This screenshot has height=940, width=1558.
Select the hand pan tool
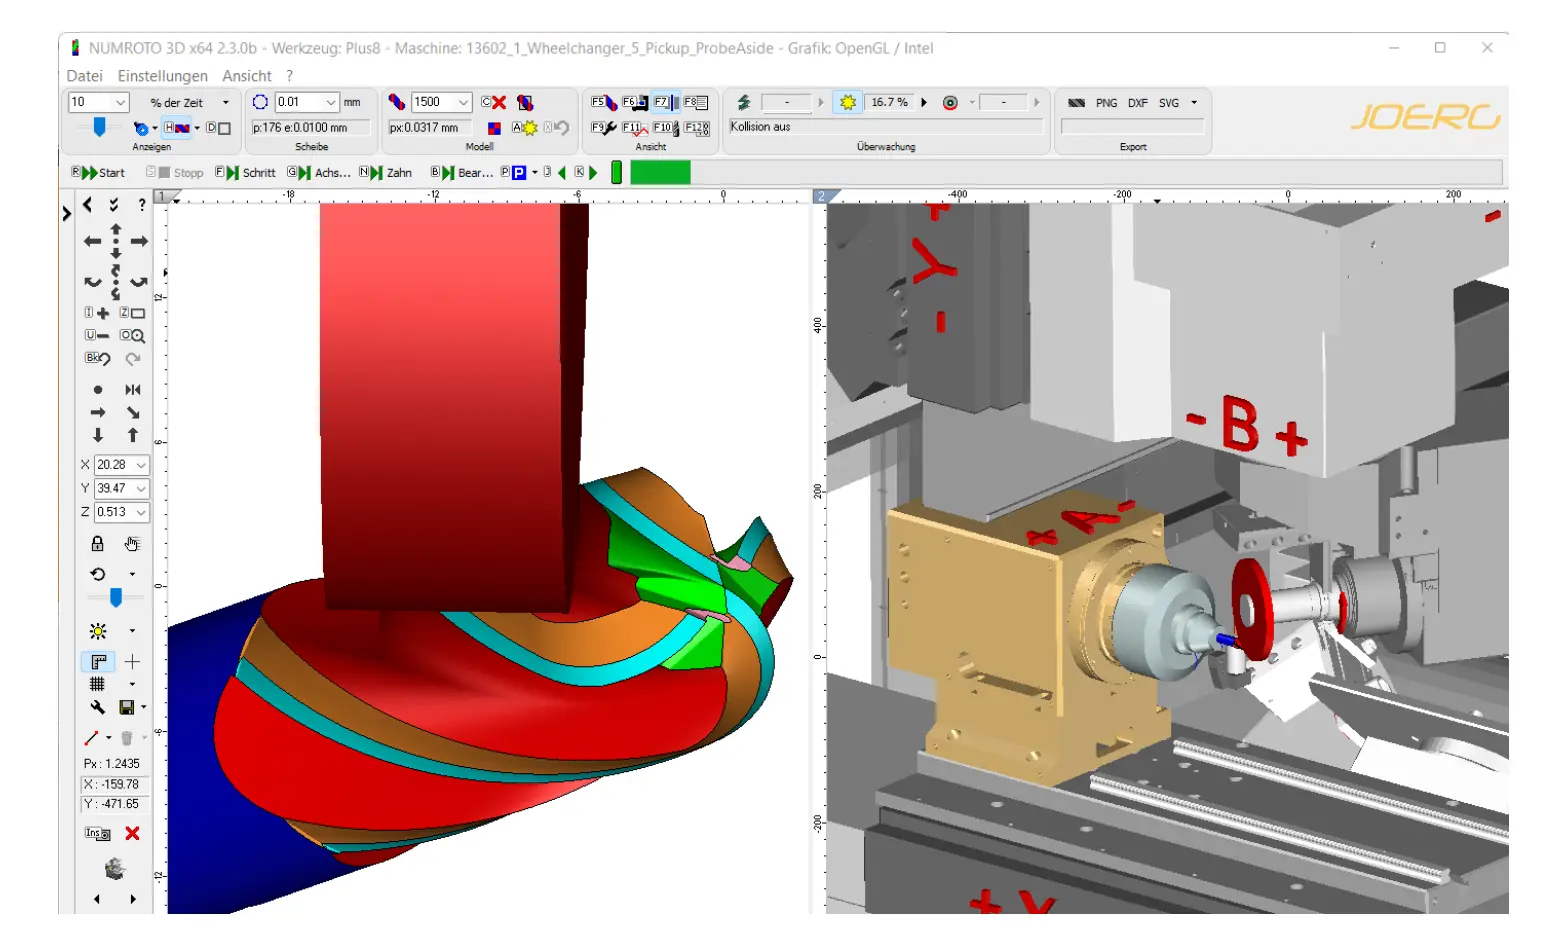(x=132, y=544)
